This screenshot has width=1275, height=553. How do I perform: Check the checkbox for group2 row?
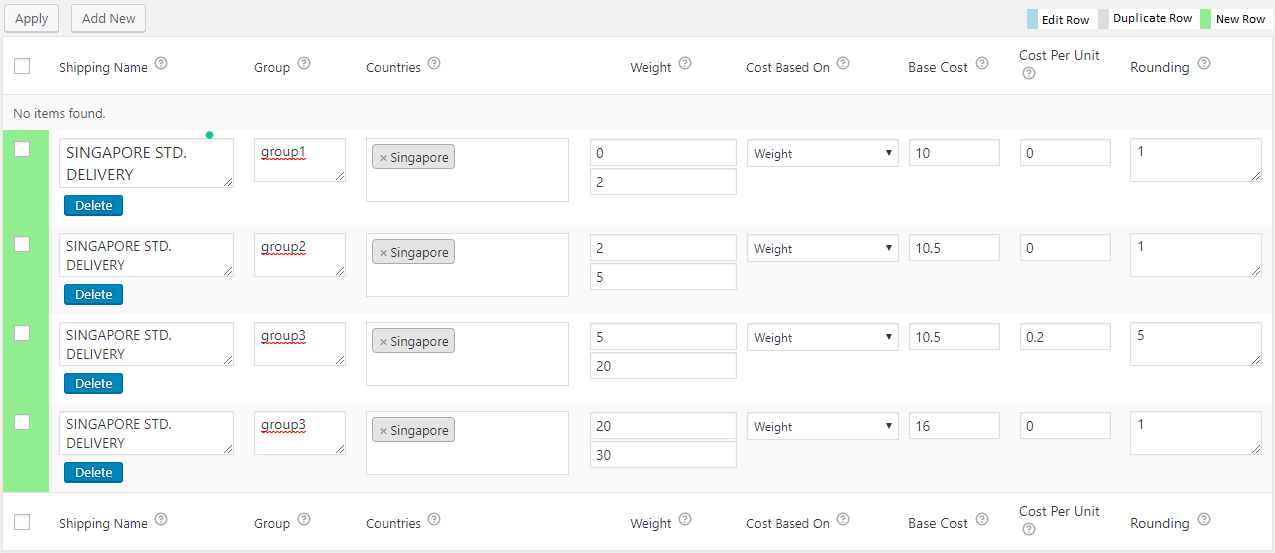[x=22, y=244]
